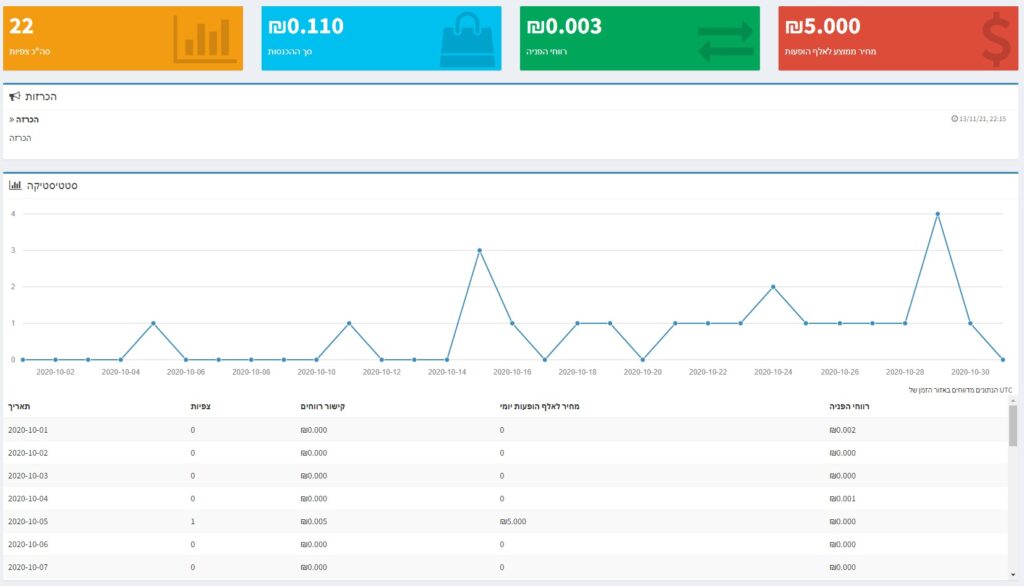Click the קישור רווחים column header

[323, 407]
